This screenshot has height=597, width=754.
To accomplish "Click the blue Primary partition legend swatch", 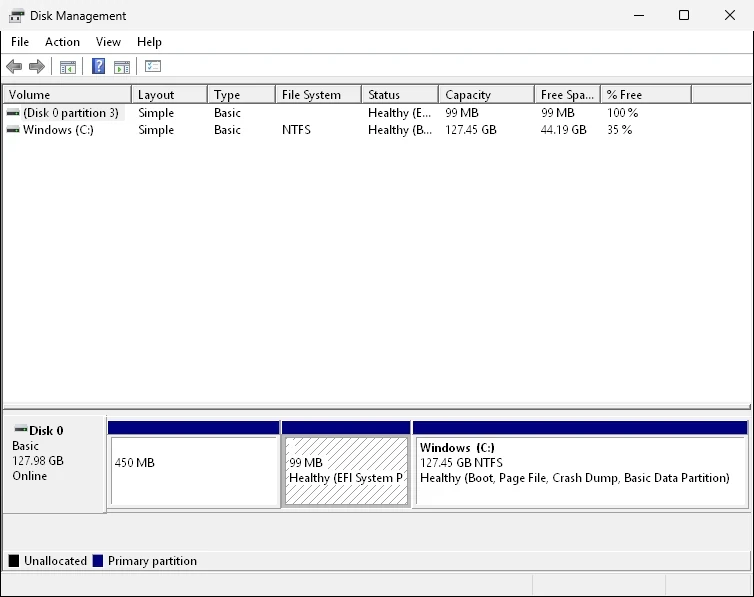I will [98, 560].
